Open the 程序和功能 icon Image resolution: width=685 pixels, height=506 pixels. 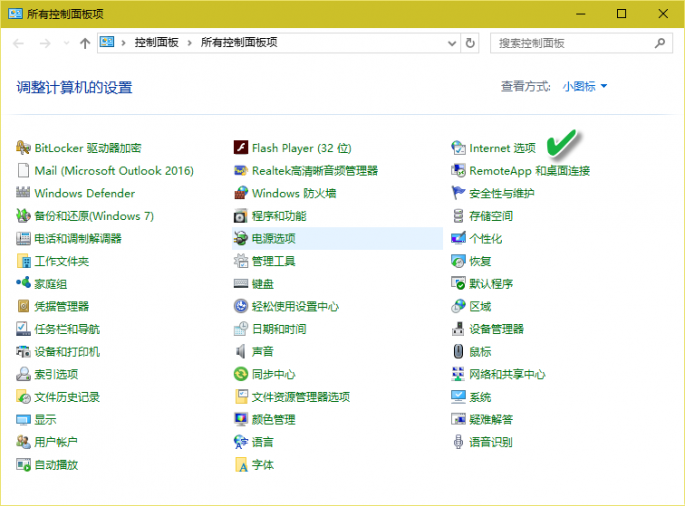[x=241, y=216]
